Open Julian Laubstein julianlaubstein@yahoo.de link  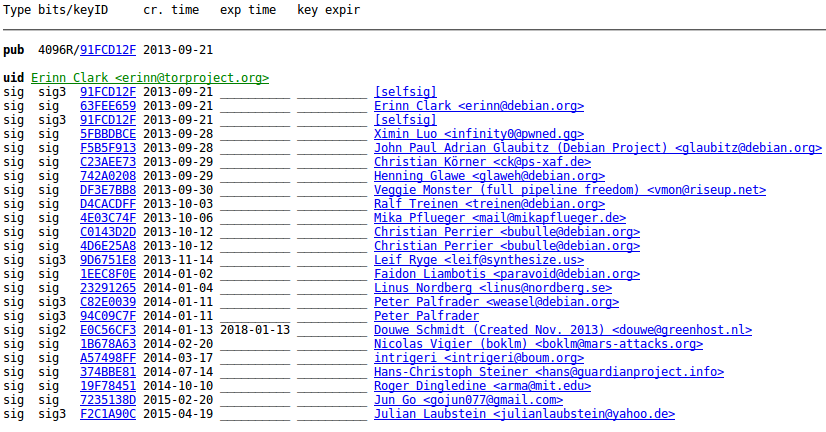[x=524, y=414]
